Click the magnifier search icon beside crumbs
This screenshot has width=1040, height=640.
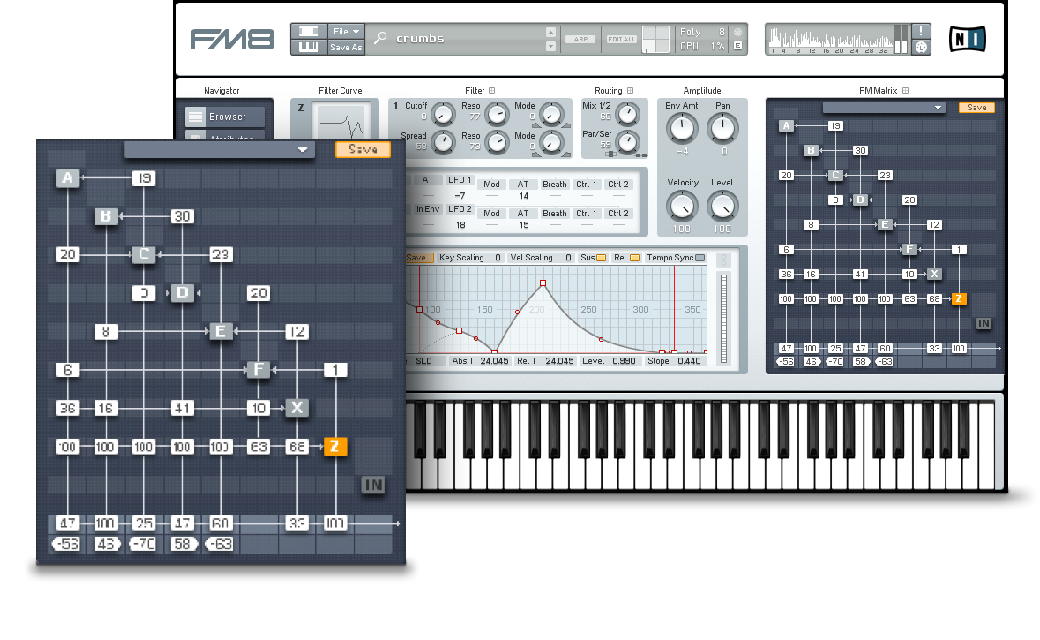click(x=380, y=38)
